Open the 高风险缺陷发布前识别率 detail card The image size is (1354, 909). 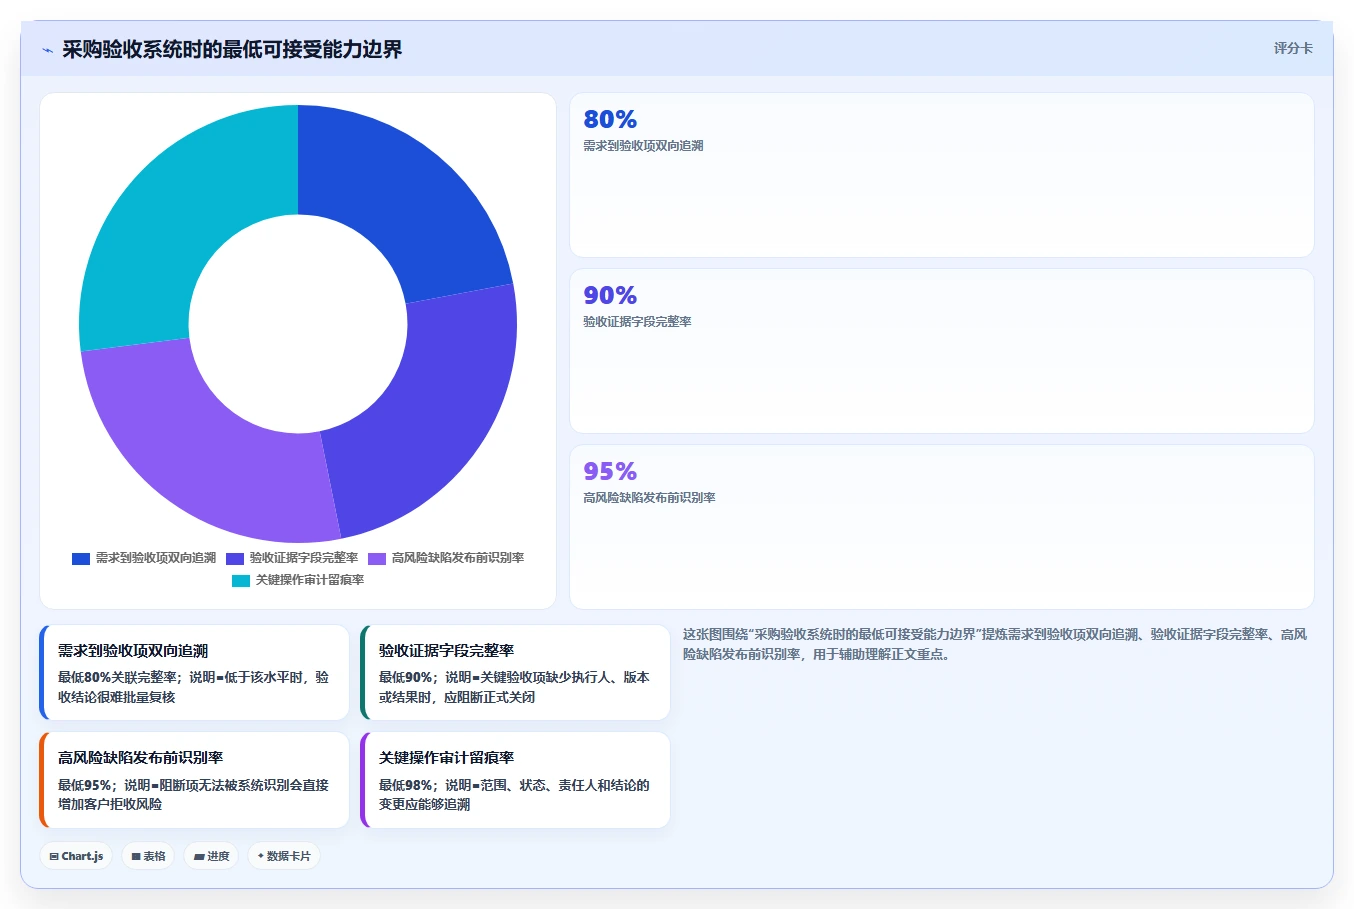tap(194, 780)
